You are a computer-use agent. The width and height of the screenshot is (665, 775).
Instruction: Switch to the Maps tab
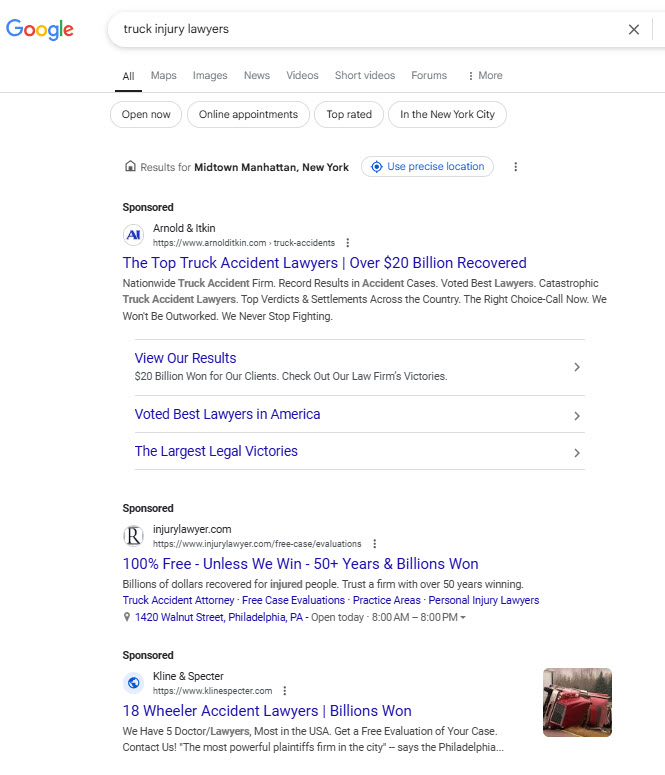[x=164, y=75]
